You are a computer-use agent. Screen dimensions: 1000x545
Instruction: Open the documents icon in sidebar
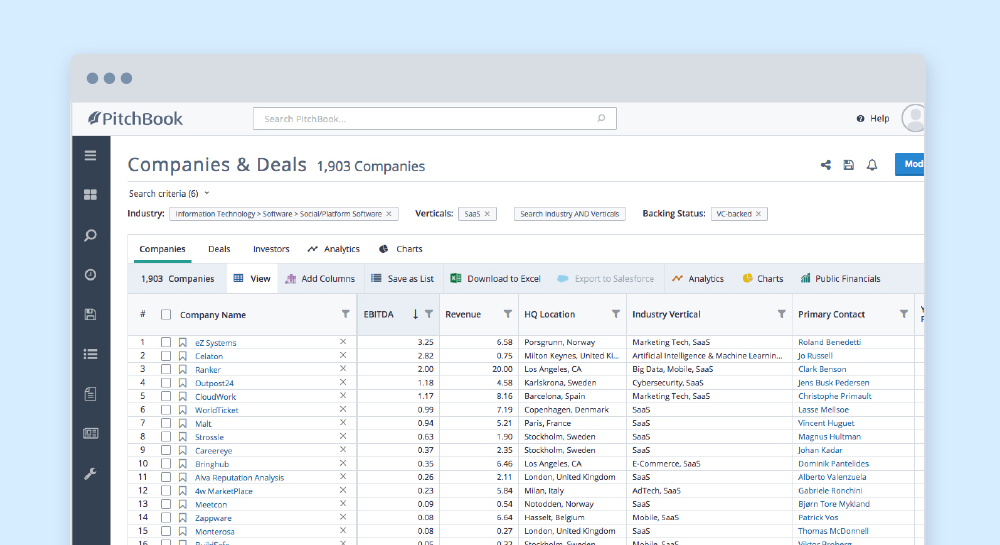tap(91, 394)
